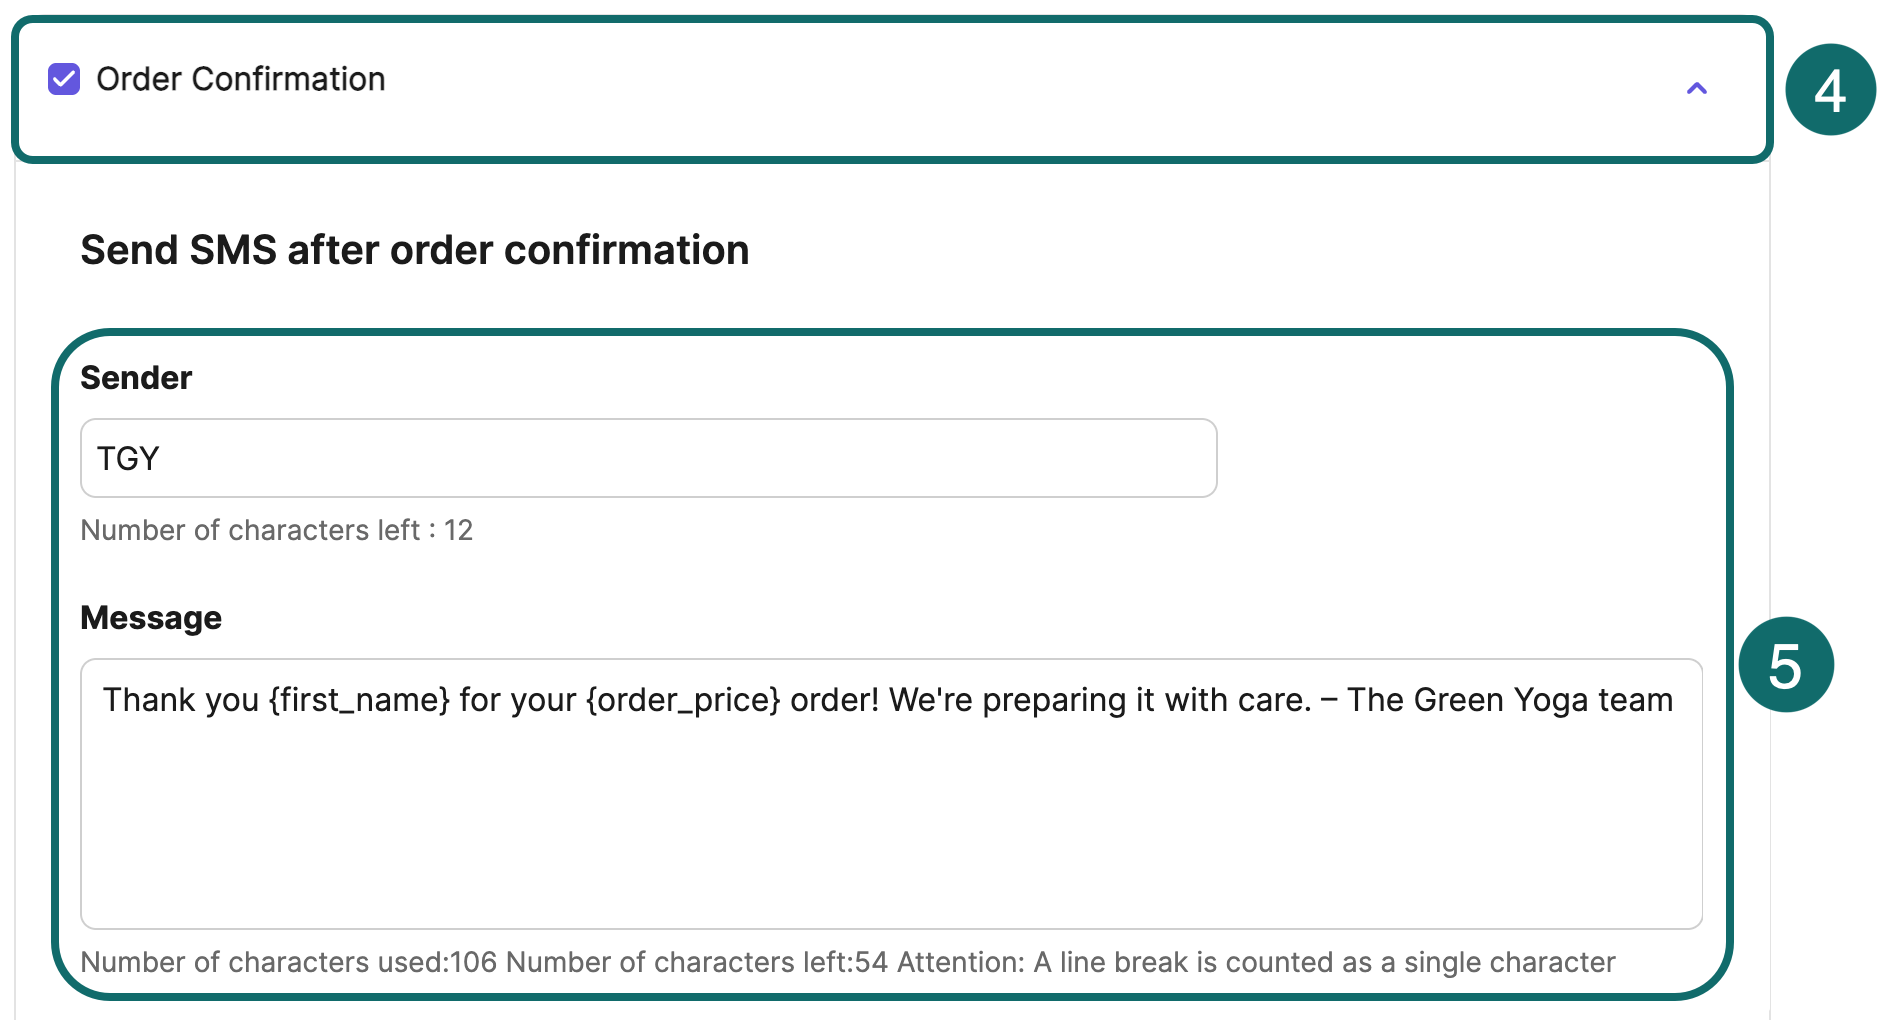Click the Send SMS after order confirmation heading
The image size is (1879, 1020).
pyautogui.click(x=414, y=250)
